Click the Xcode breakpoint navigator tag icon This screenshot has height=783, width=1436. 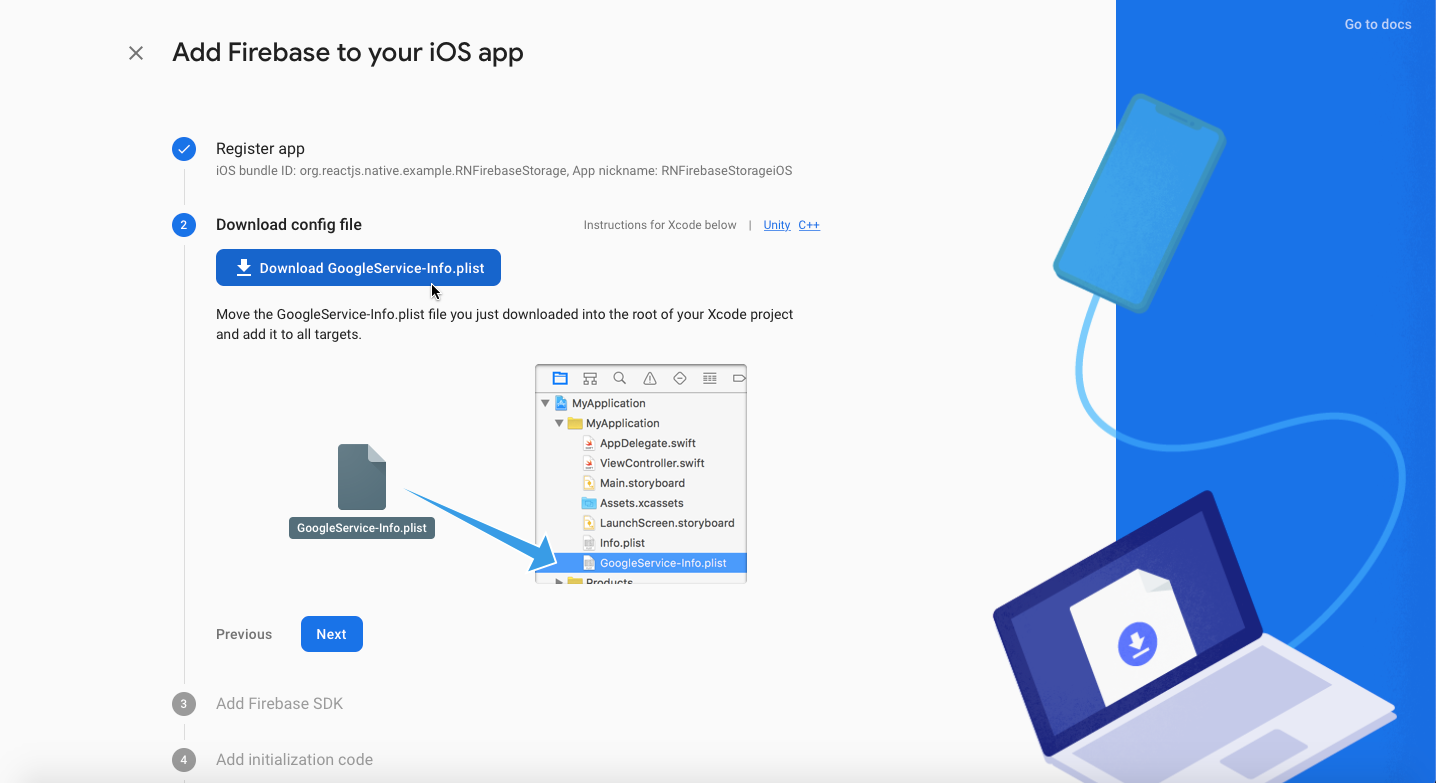pyautogui.click(x=739, y=378)
